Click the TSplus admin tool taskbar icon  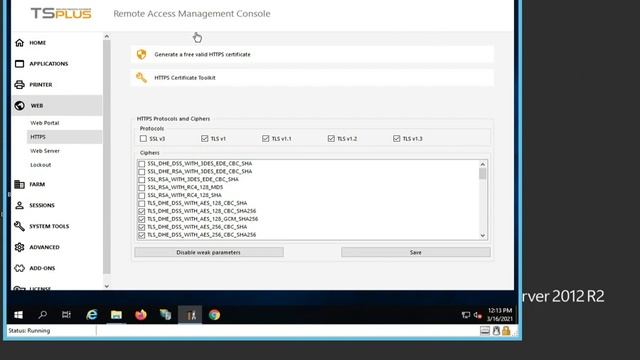pos(190,315)
